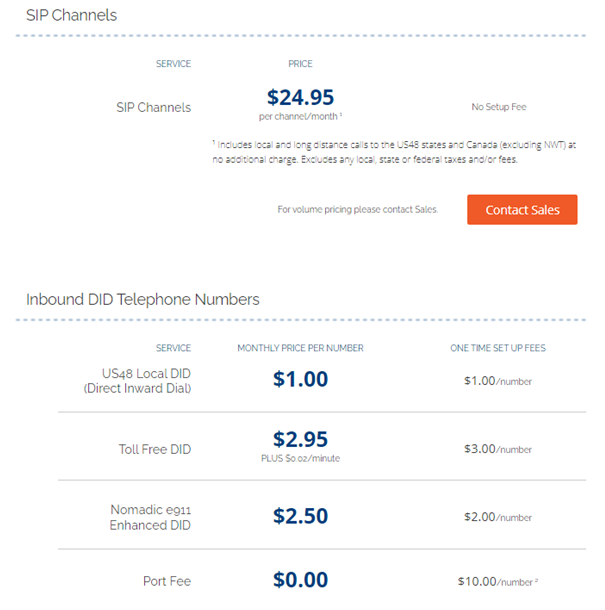The height and width of the screenshot is (610, 605).
Task: Select the 'per channel/month' text
Action: pyautogui.click(x=300, y=116)
